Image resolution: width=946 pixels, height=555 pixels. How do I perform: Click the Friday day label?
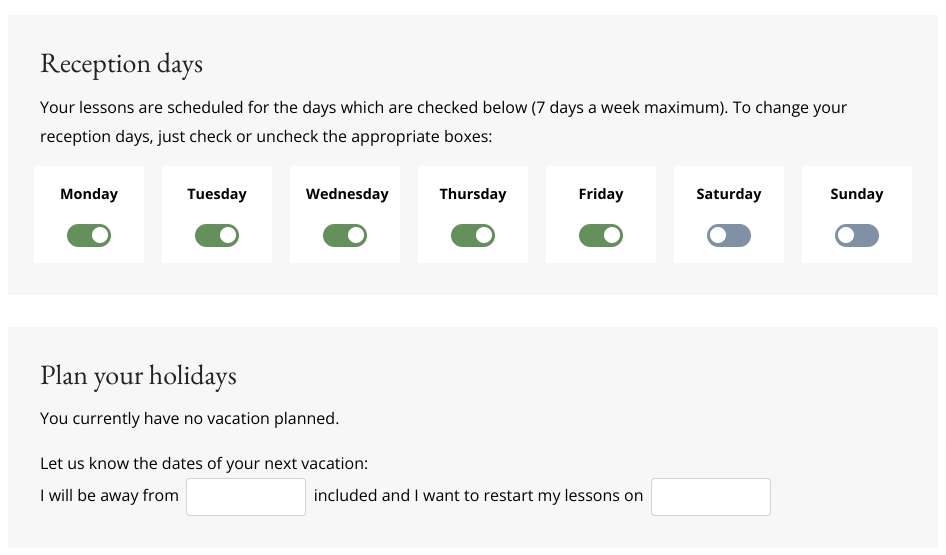[601, 194]
